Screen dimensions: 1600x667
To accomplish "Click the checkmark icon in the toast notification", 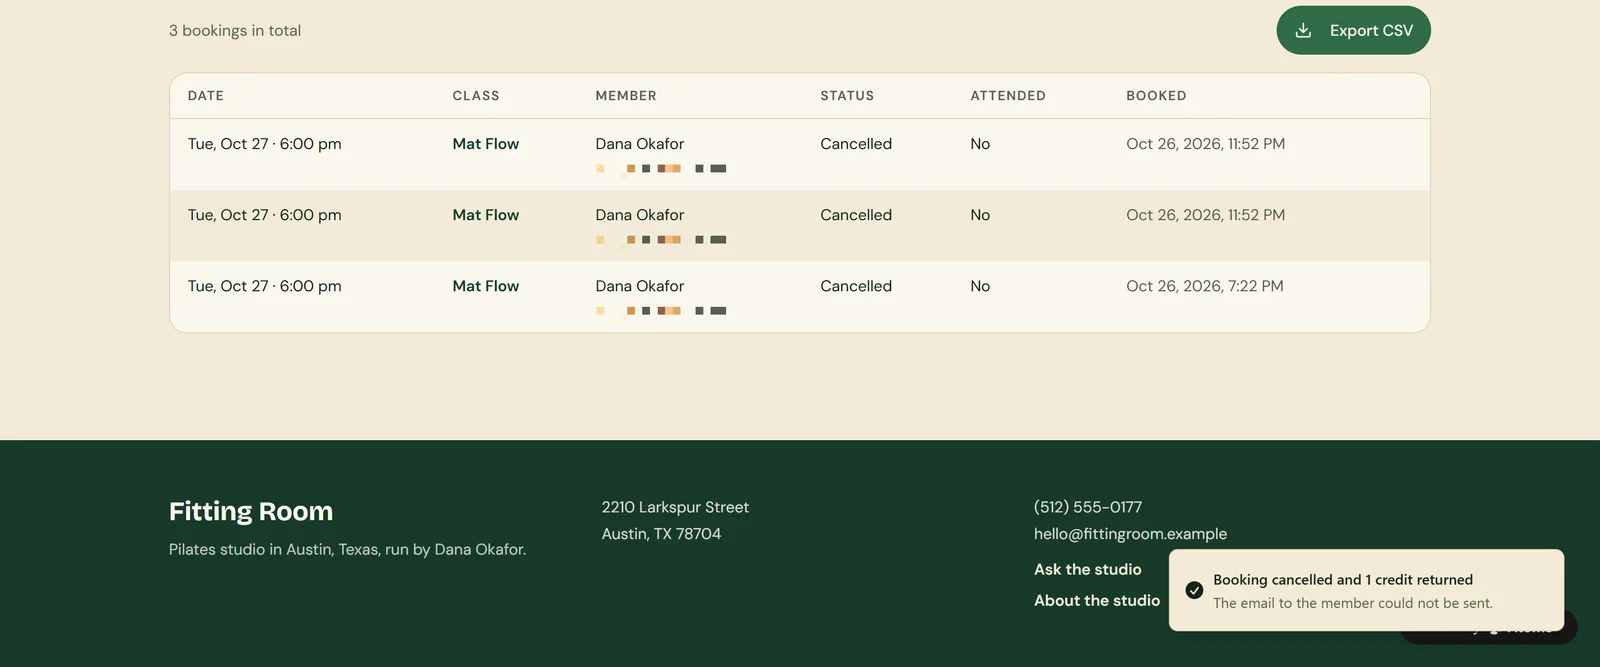I will point(1194,590).
